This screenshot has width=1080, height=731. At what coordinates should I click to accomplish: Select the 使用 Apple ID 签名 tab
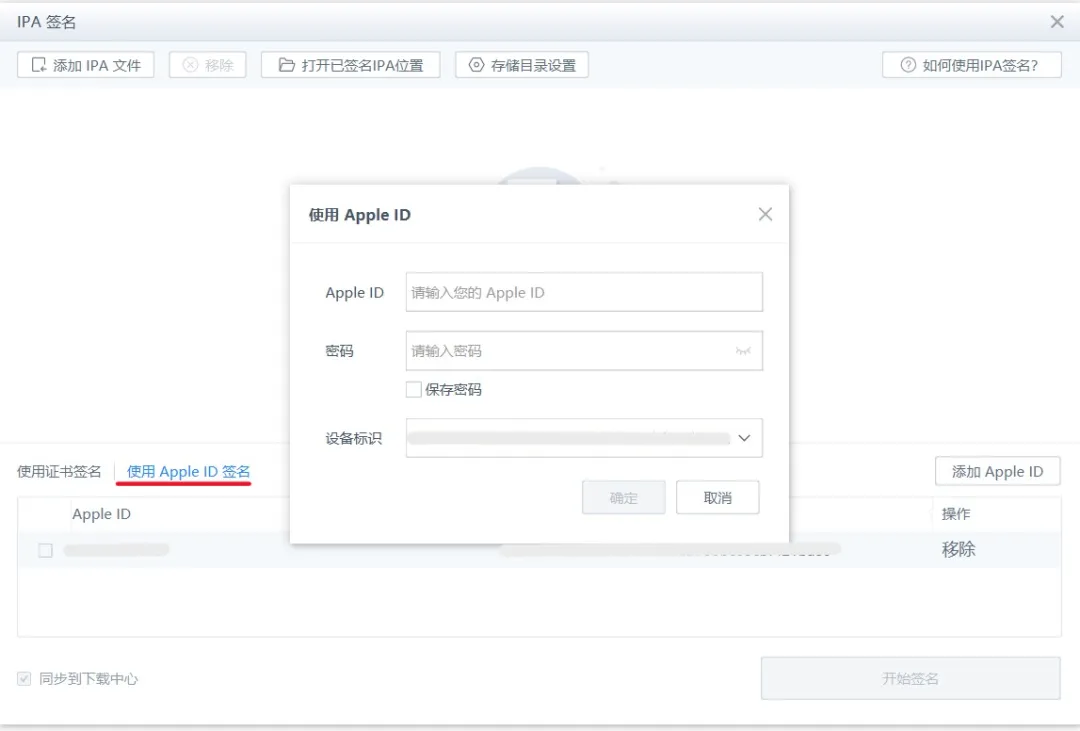click(x=188, y=471)
